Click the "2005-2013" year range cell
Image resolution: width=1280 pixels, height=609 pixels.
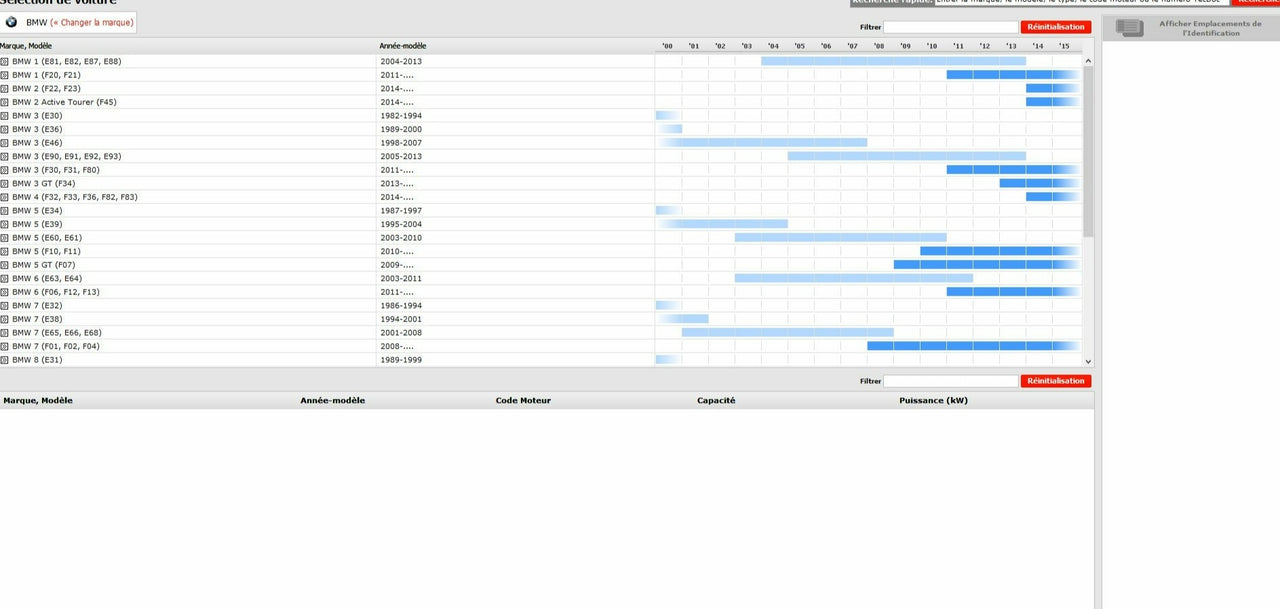coord(401,156)
